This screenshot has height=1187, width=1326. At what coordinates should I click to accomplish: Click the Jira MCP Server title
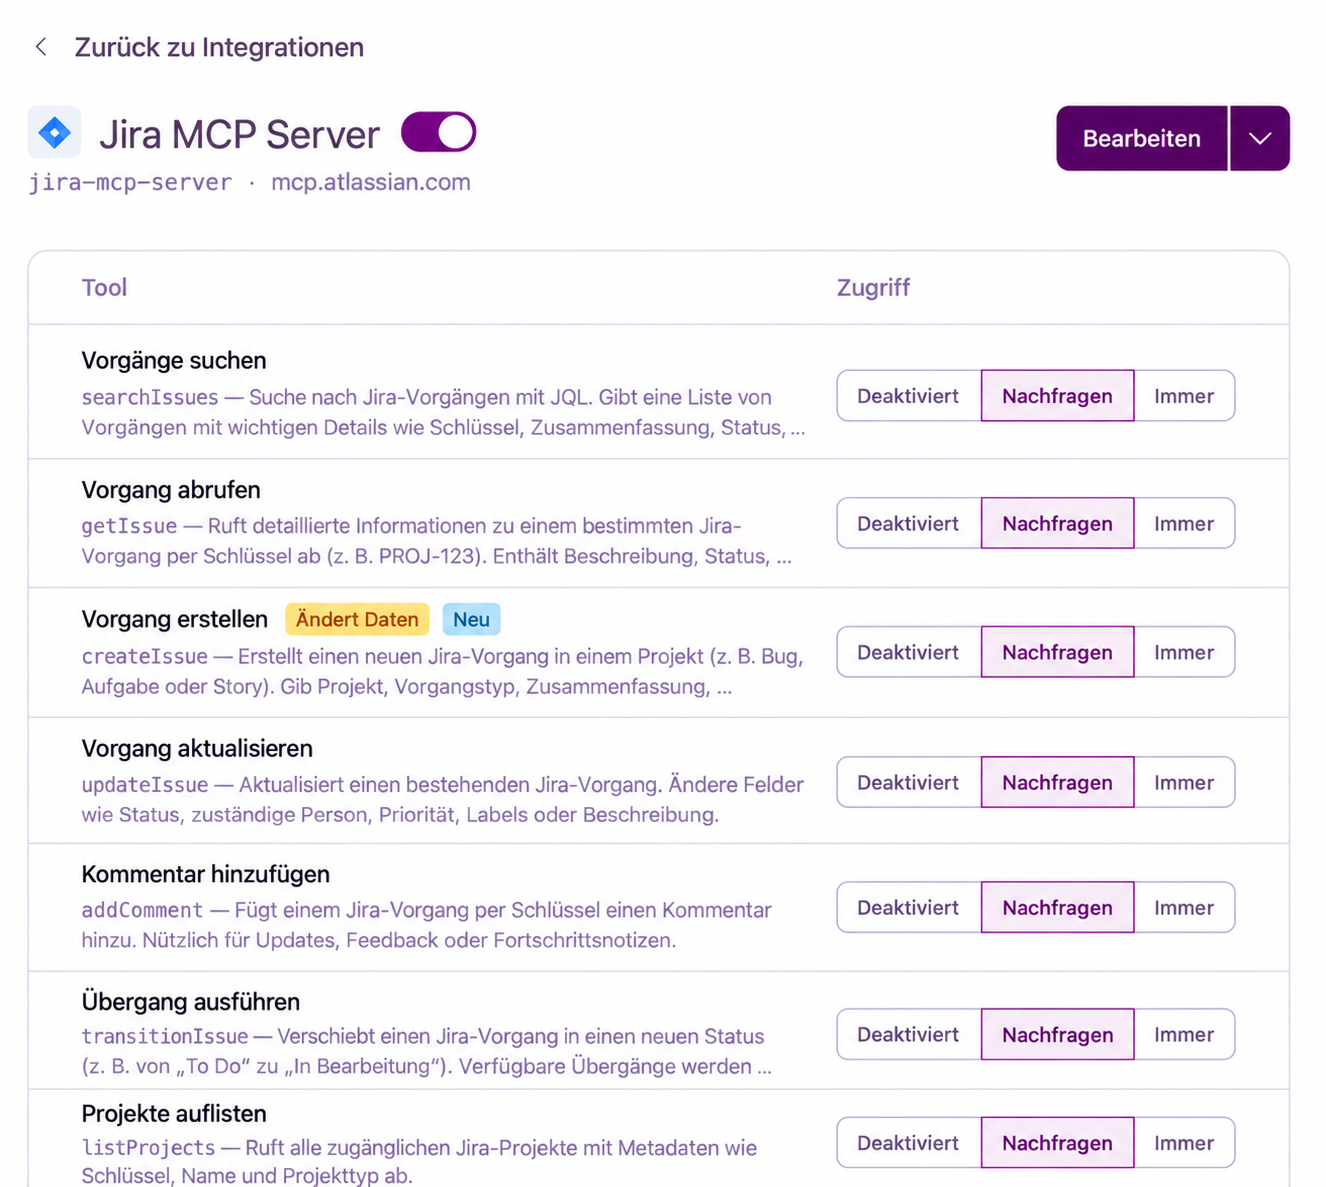[239, 134]
